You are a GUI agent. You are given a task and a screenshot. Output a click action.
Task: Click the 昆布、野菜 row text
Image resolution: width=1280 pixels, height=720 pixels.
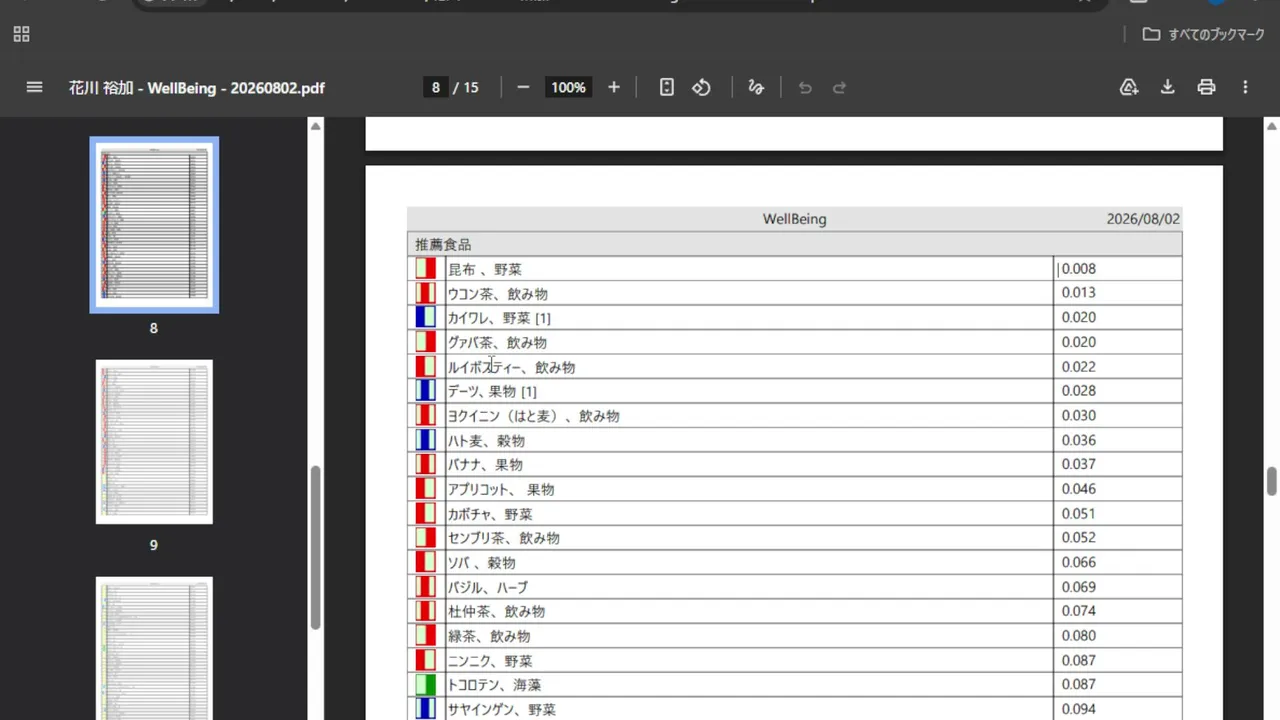(x=484, y=269)
